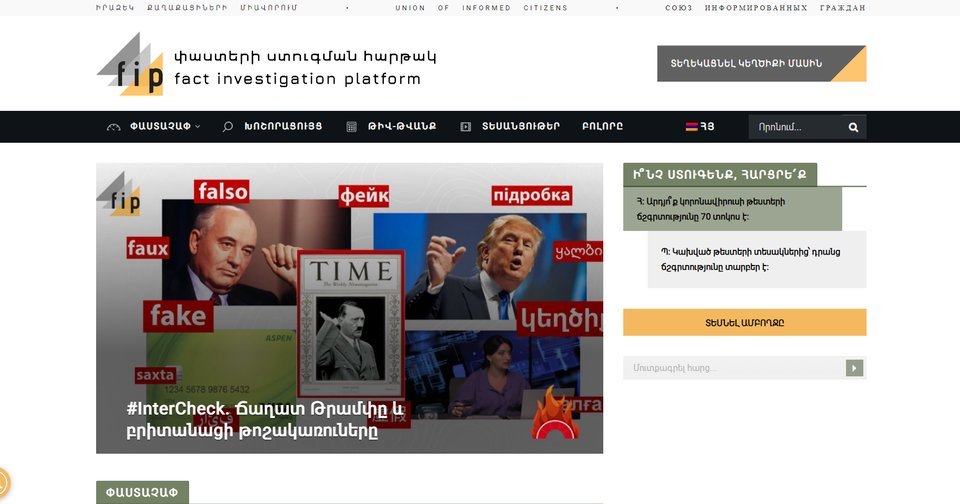Click the round widget at left edge
Image resolution: width=960 pixels, height=504 pixels.
point(3,482)
